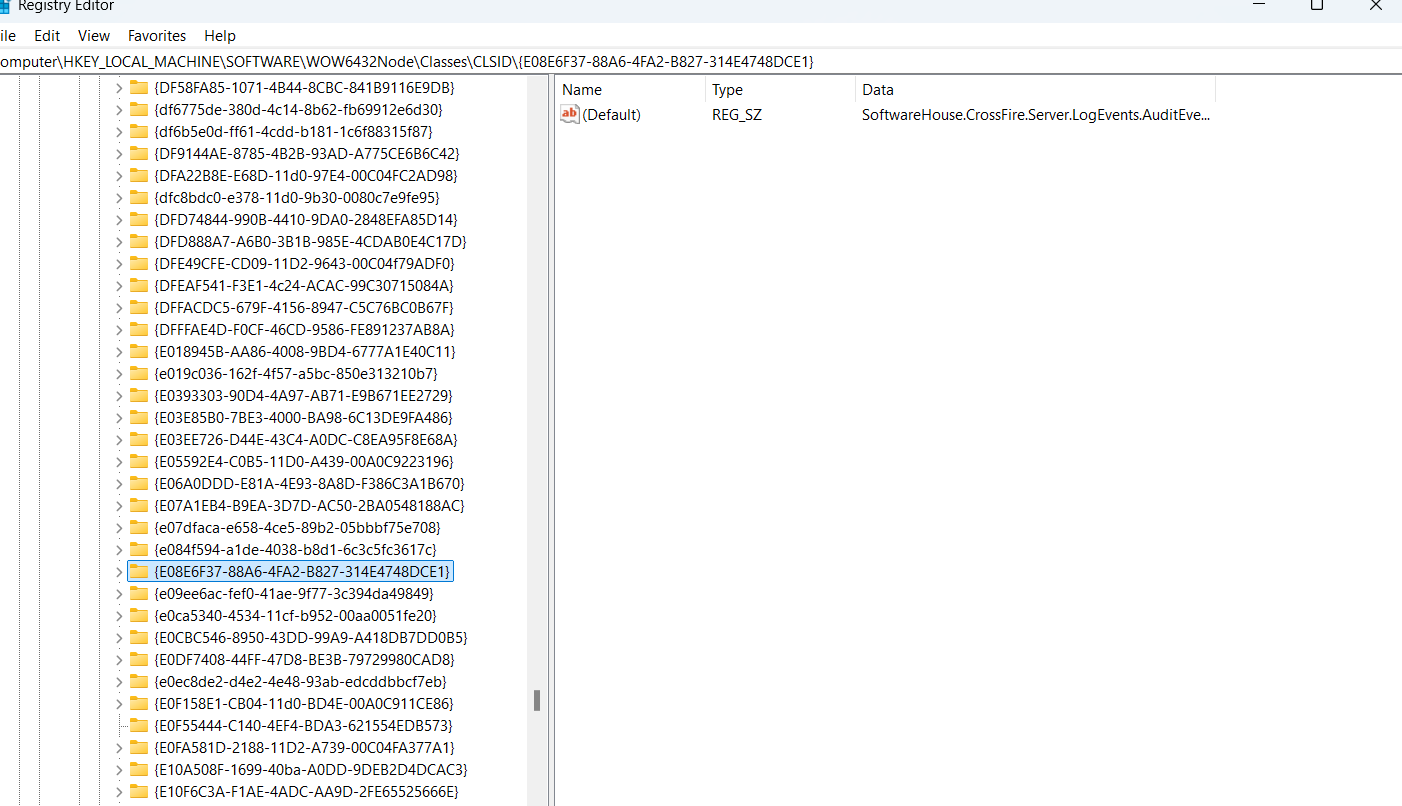Click the folder icon of {df6775de-380d-4c14-8b62-fb69912e6d30}

(x=139, y=110)
